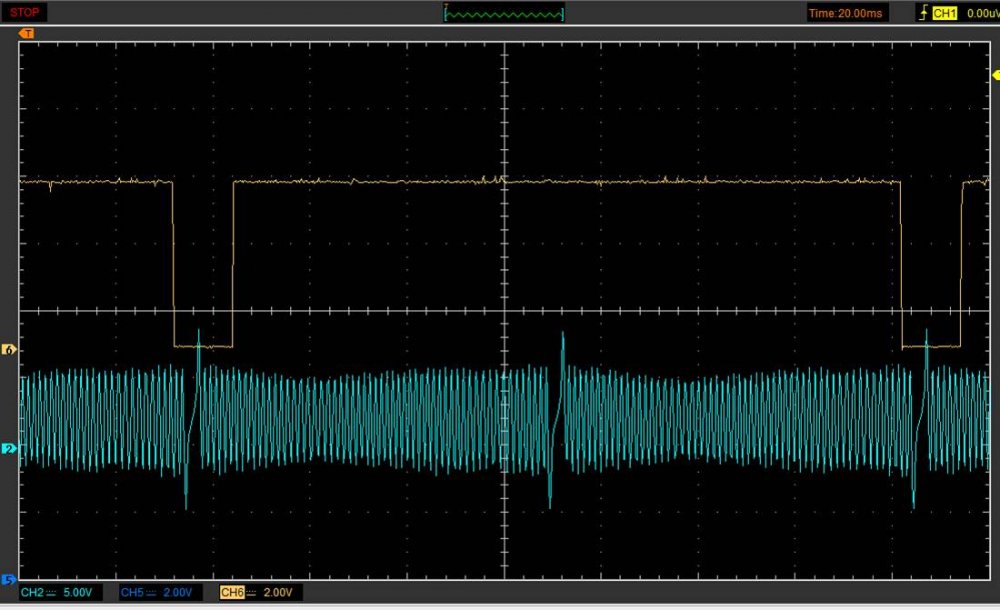Image resolution: width=1000 pixels, height=610 pixels.
Task: Click the CH6 coupling symbol
Action: (x=250, y=593)
